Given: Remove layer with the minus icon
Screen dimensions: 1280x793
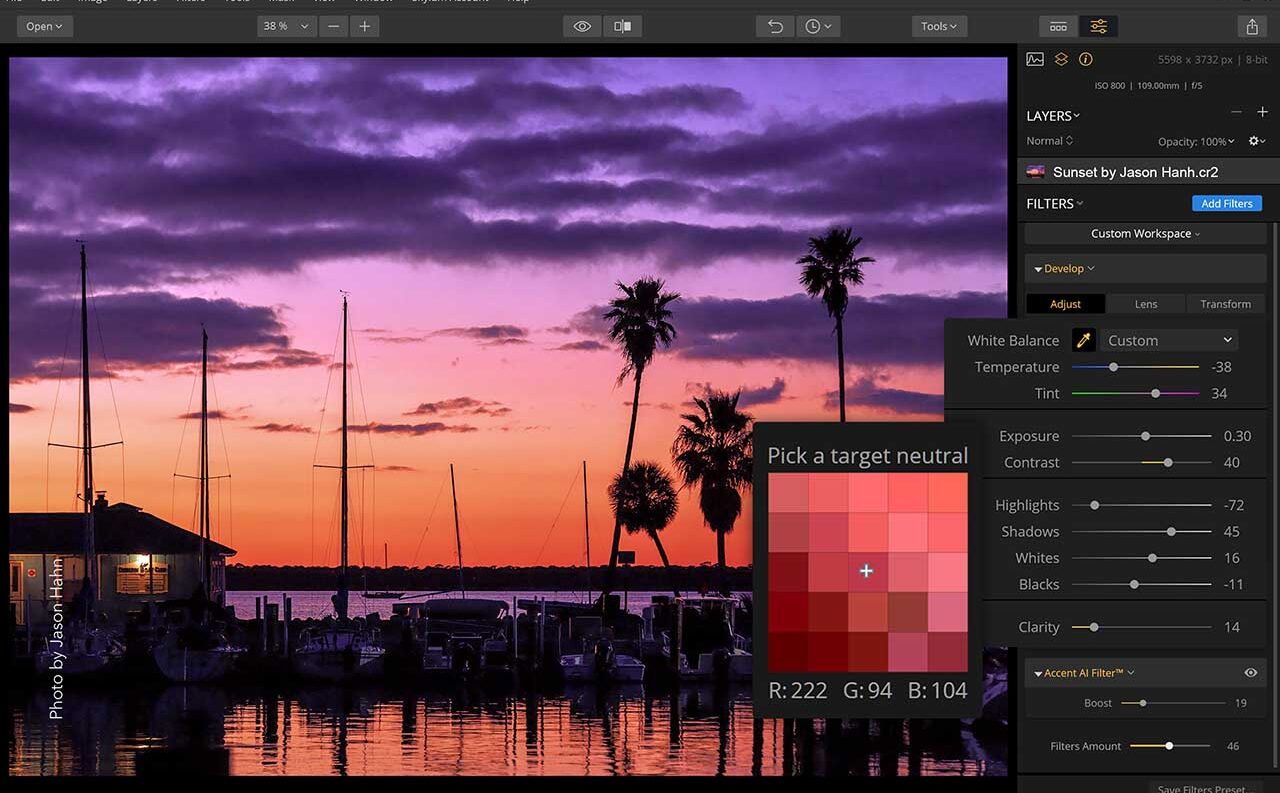Looking at the screenshot, I should pyautogui.click(x=1236, y=113).
